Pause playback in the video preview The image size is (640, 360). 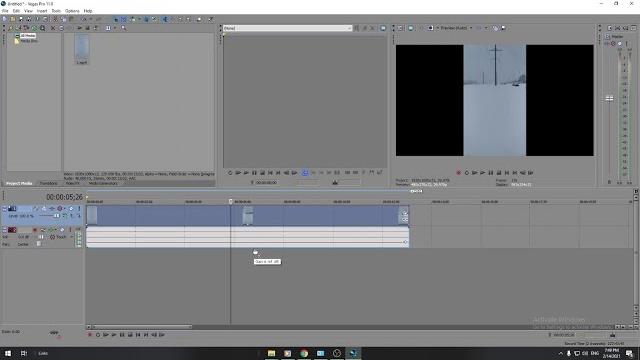[491, 173]
